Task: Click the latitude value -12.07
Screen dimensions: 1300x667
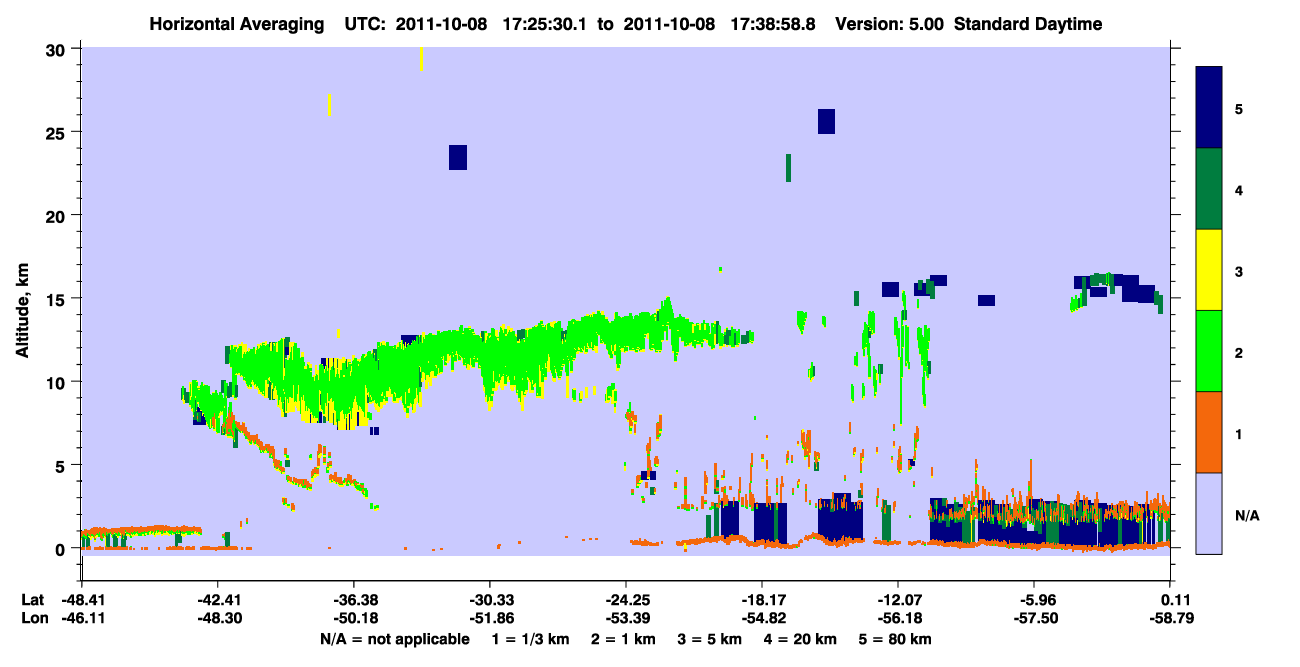Action: pos(898,601)
